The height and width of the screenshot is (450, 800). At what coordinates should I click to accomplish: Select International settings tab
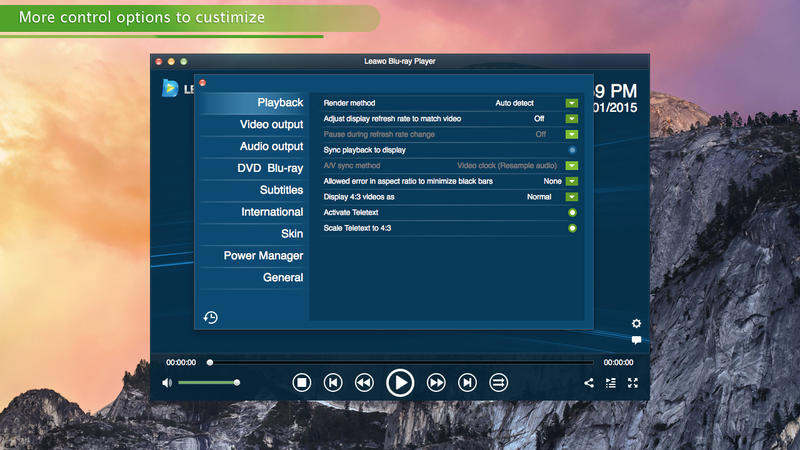253,212
